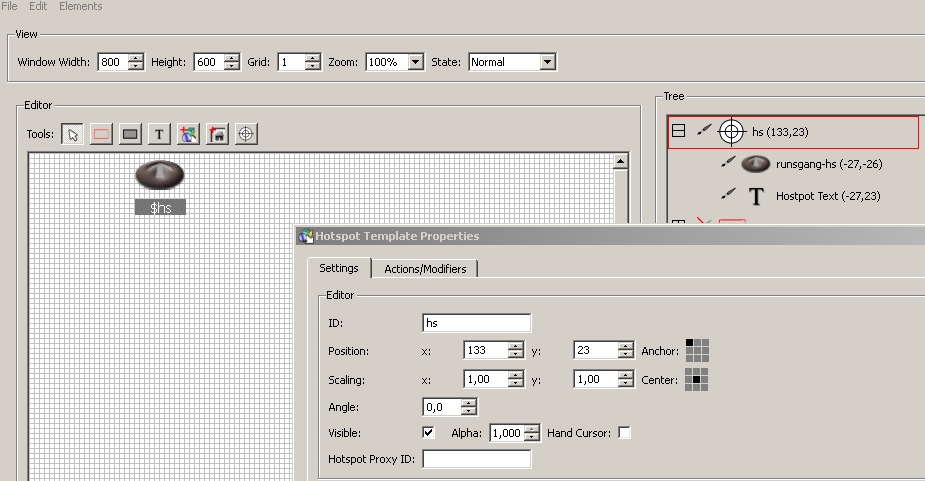Click the add button tool icon
The image size is (925, 481).
[x=217, y=134]
